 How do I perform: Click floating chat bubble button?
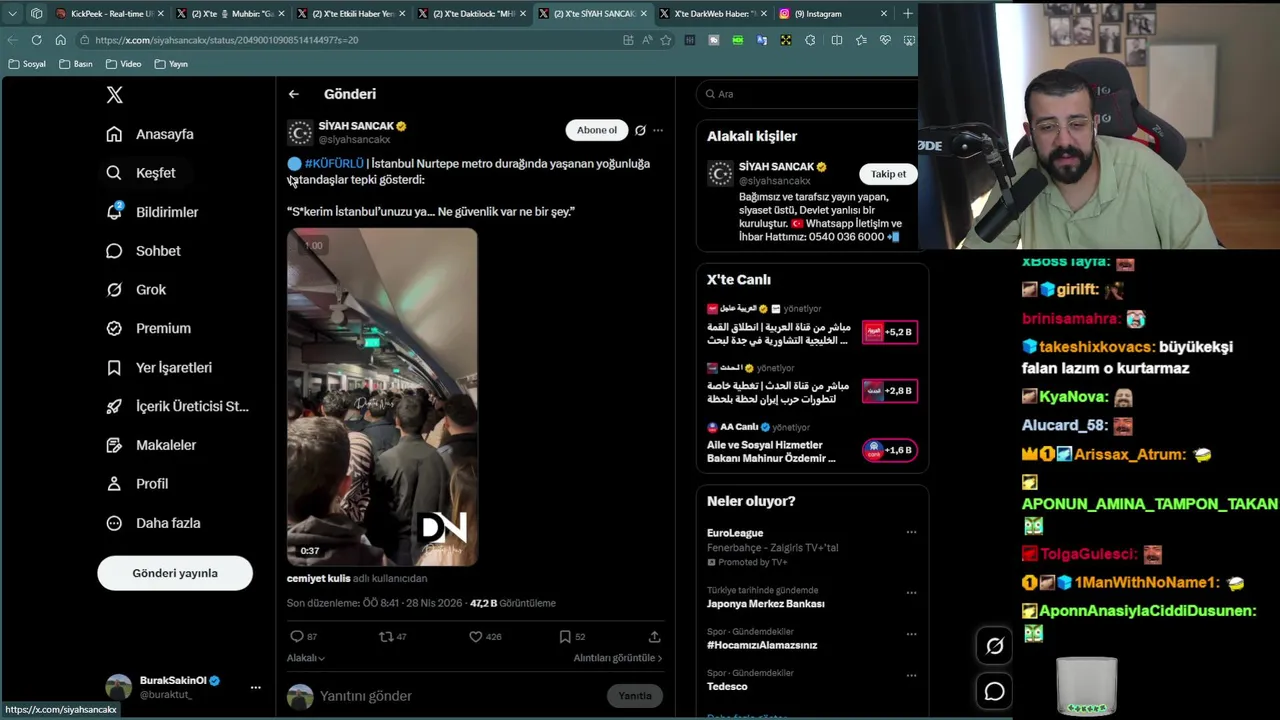pos(995,691)
